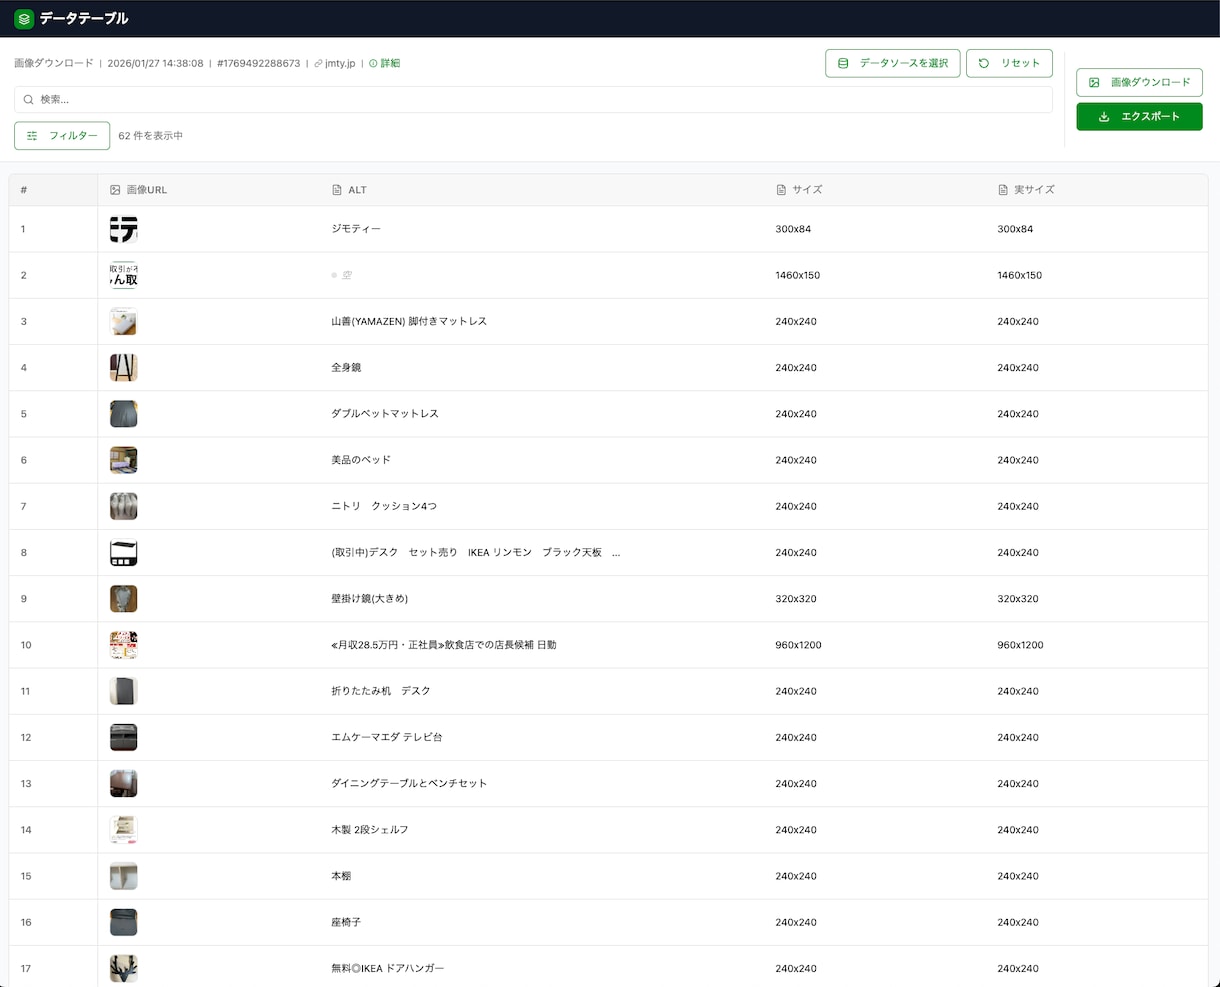Select the 無料◎IKEA ドアハンガー text
This screenshot has height=987, width=1220.
388,968
